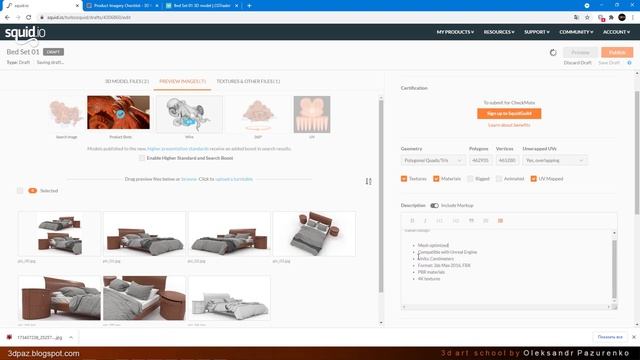This screenshot has width=640, height=360.
Task: Open the browser profile avatar
Action: (x=622, y=17)
